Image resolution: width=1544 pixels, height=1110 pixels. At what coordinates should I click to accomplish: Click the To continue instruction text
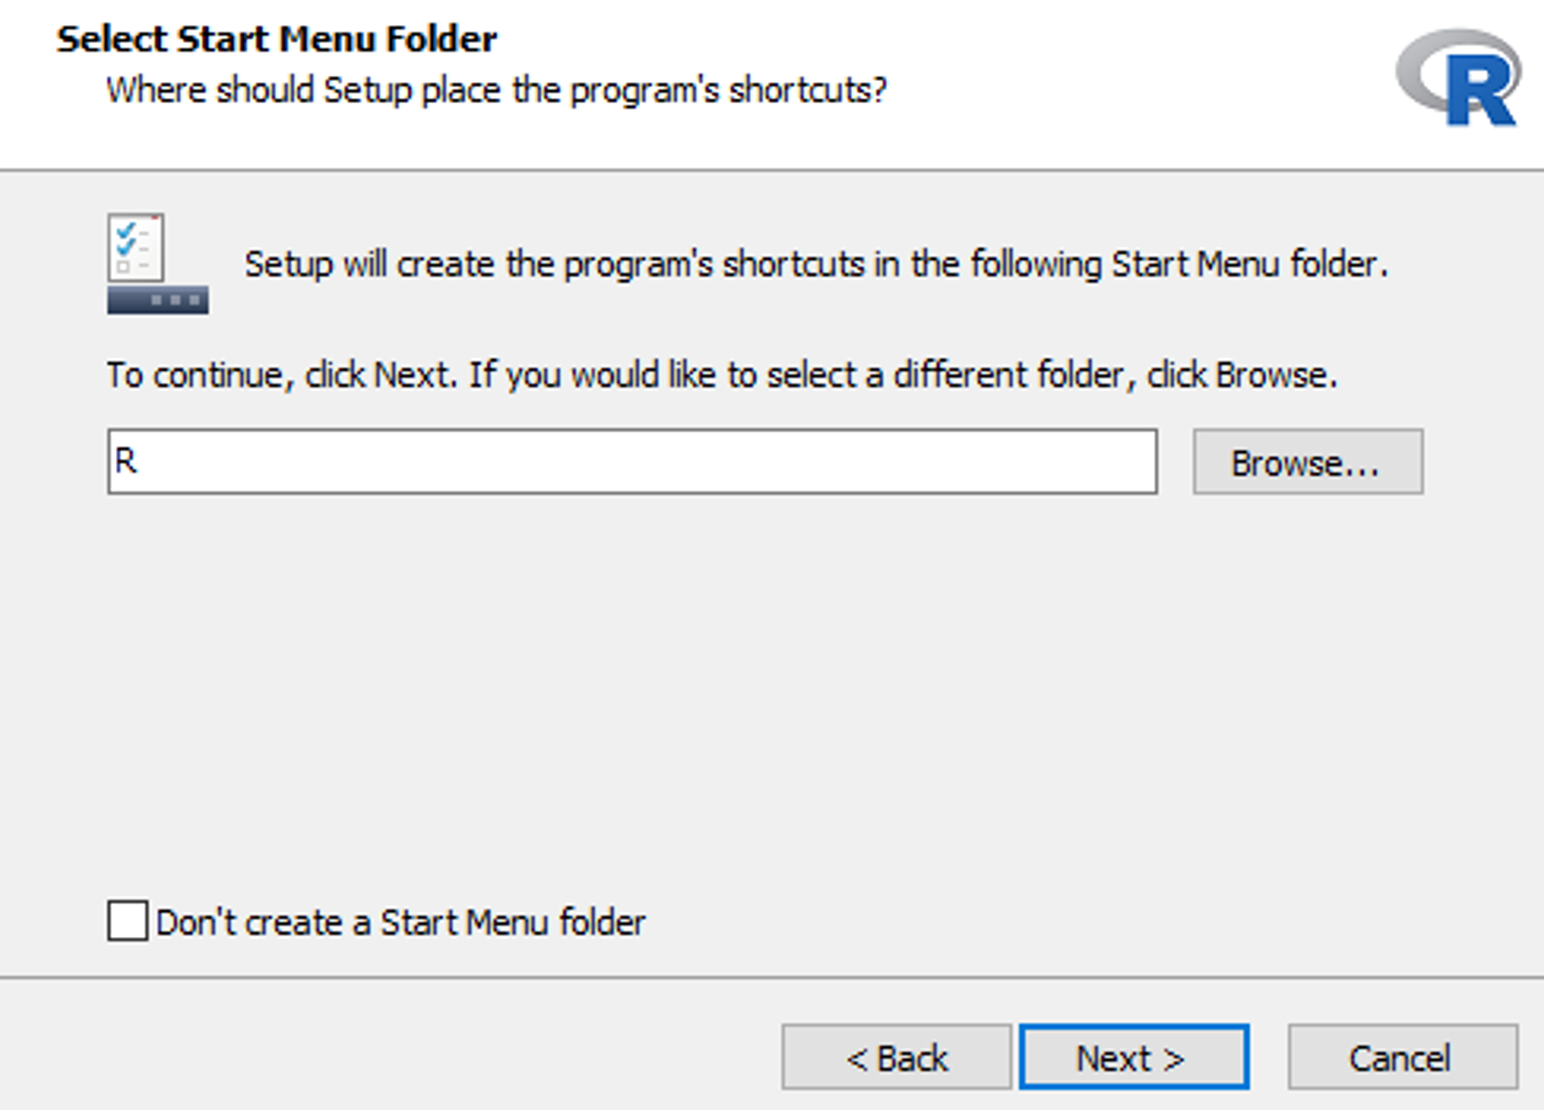723,375
